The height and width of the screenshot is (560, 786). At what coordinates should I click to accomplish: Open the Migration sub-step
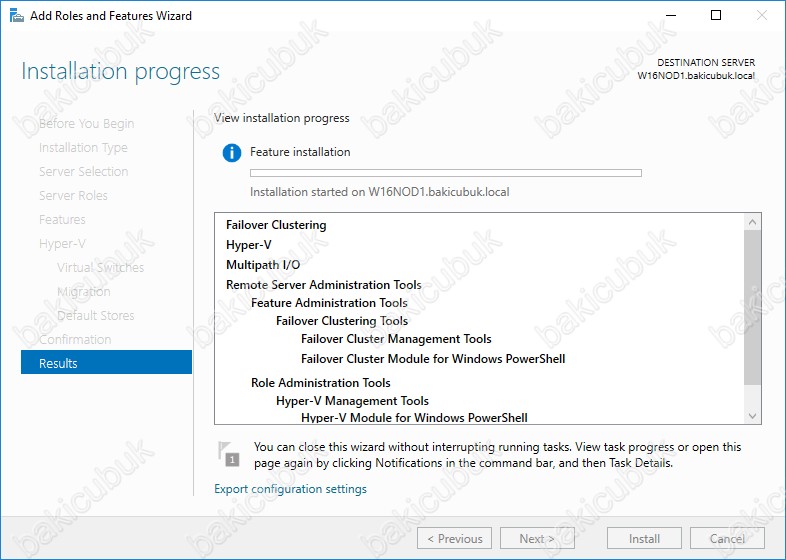pos(84,291)
